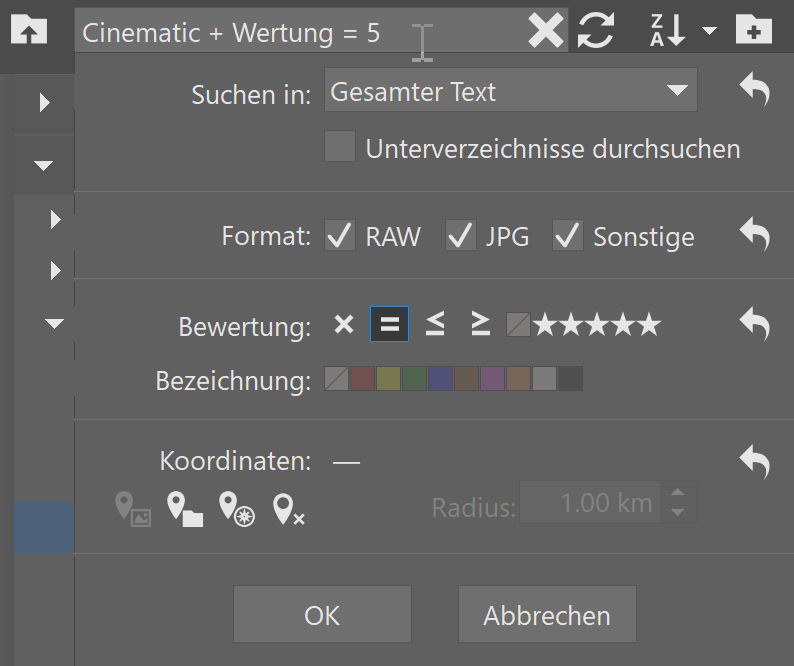Pick the green label swatch

click(414, 379)
